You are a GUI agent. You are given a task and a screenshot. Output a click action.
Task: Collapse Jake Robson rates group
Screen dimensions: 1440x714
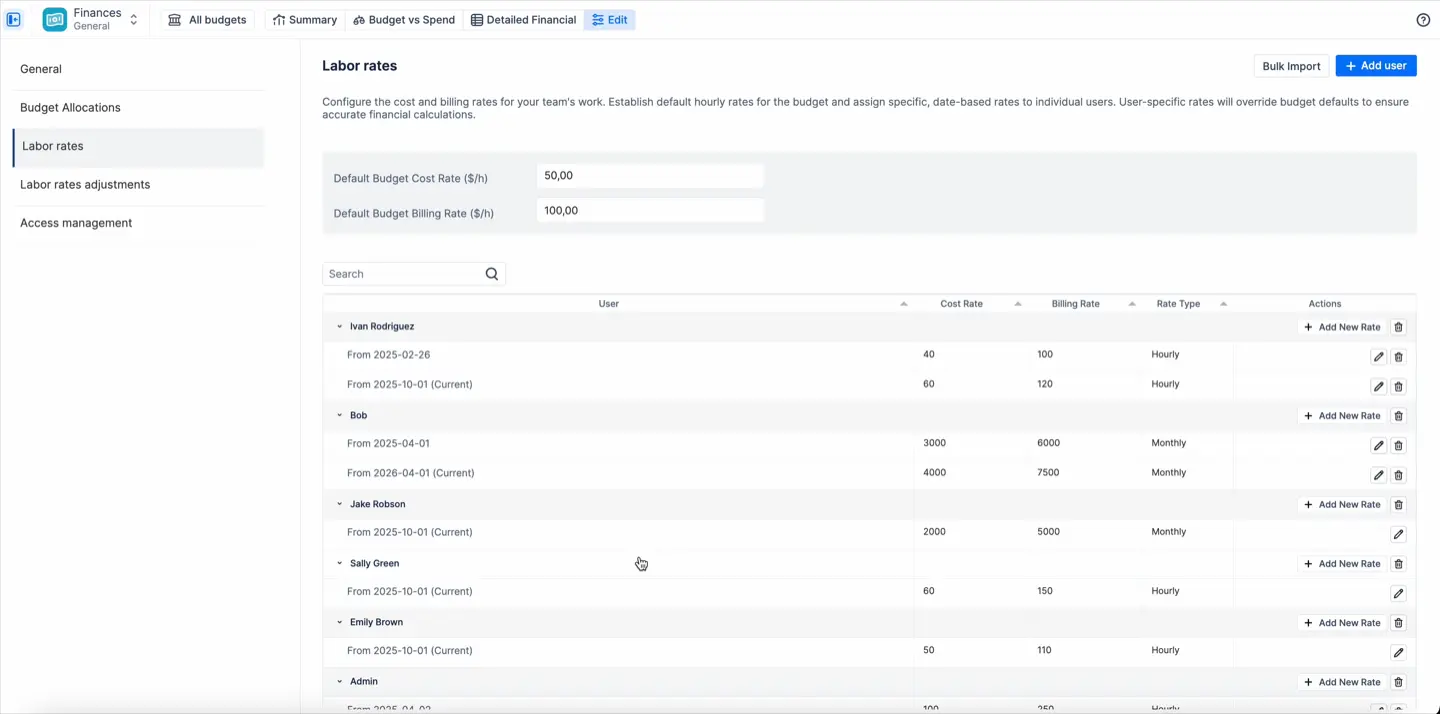pos(340,504)
